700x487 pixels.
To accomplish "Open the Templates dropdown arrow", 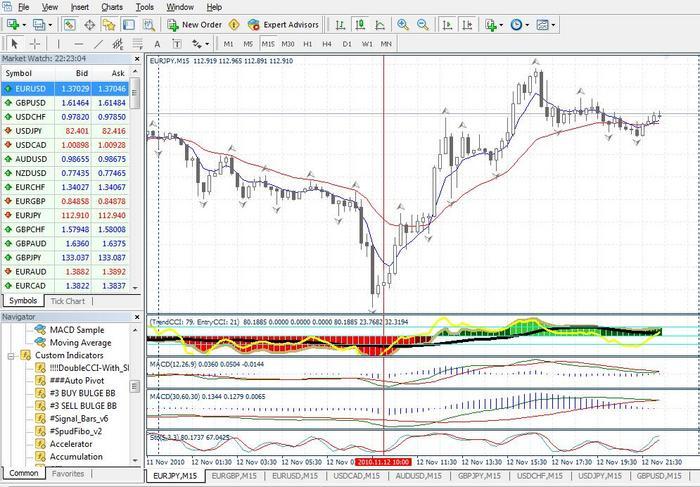I will coord(553,25).
